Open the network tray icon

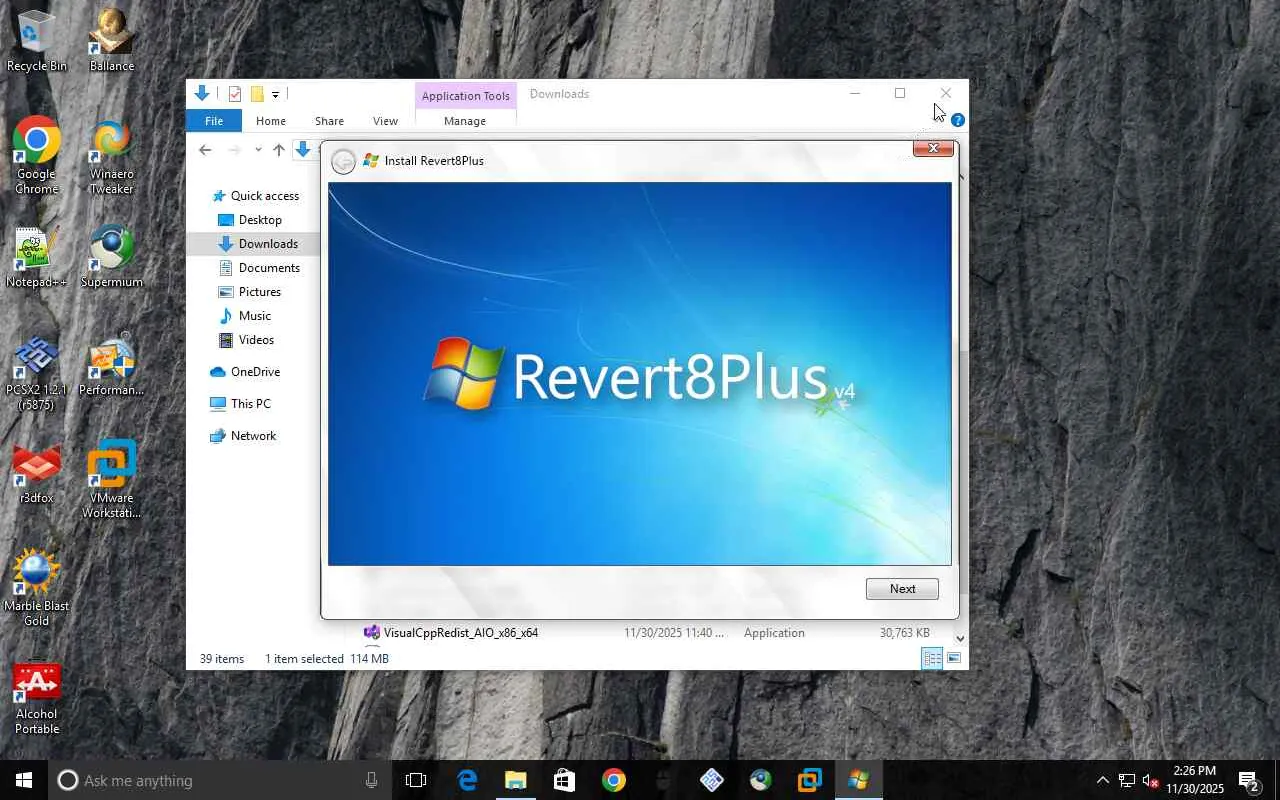(1126, 780)
